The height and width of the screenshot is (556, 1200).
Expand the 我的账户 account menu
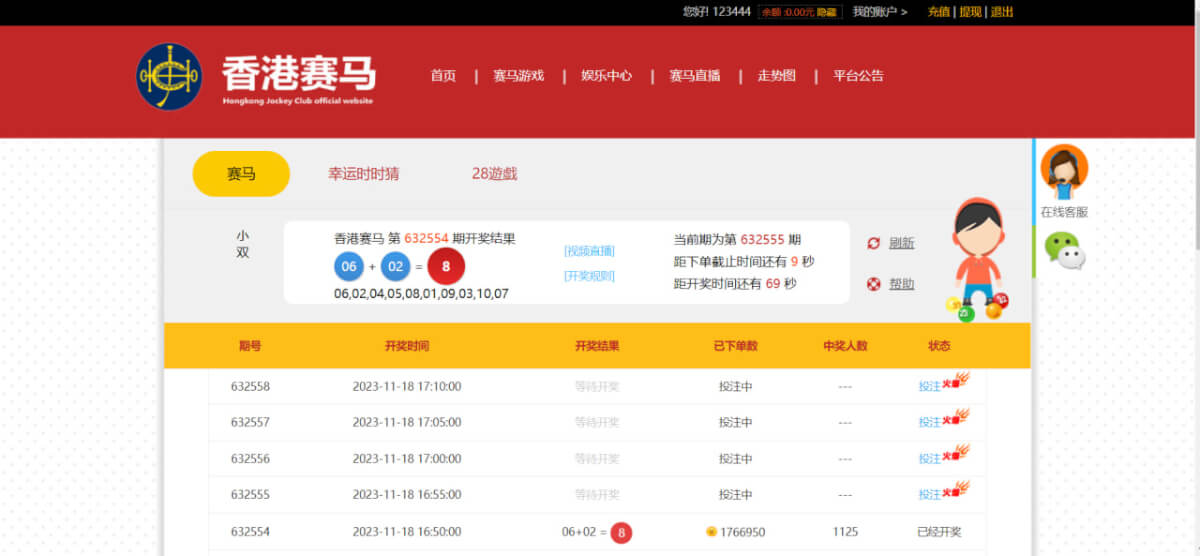point(879,12)
